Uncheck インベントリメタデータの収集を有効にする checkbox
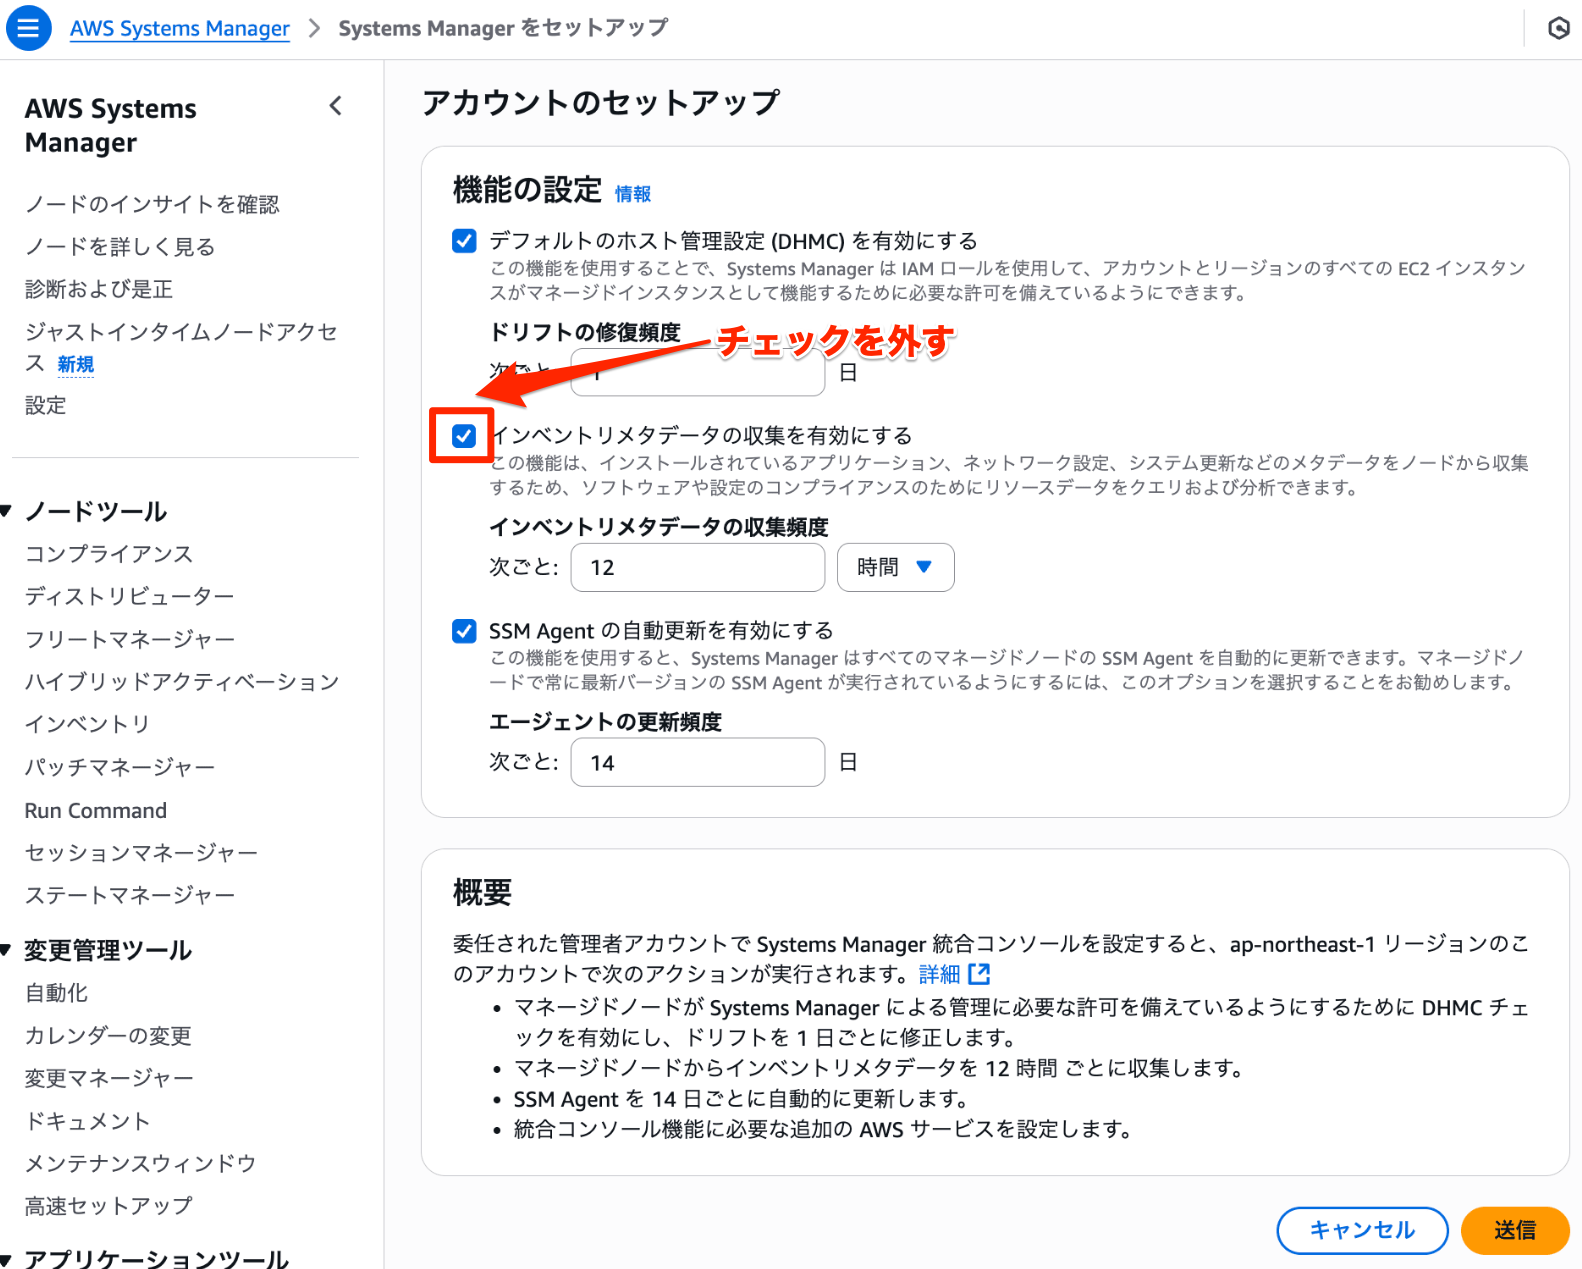 click(464, 436)
